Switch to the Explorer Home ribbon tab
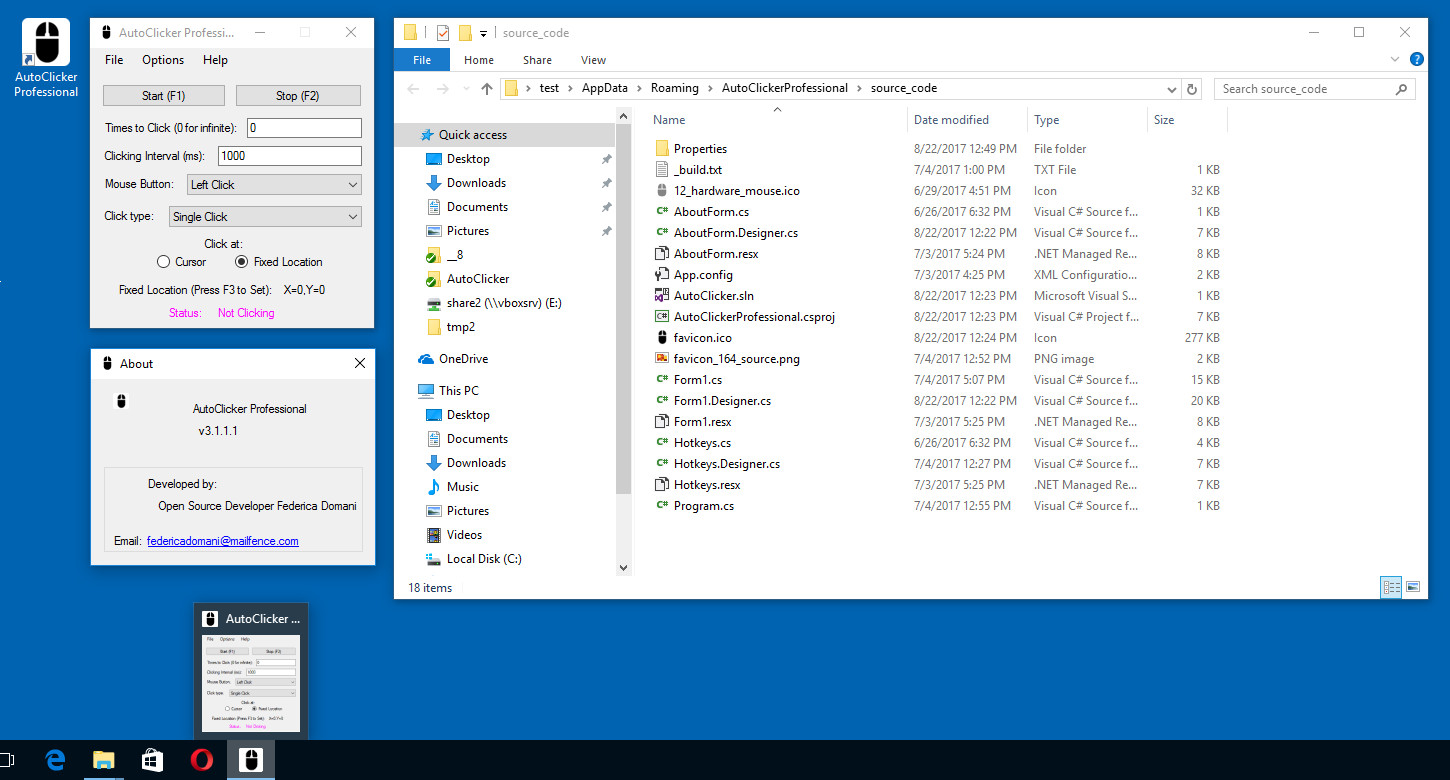 click(479, 60)
